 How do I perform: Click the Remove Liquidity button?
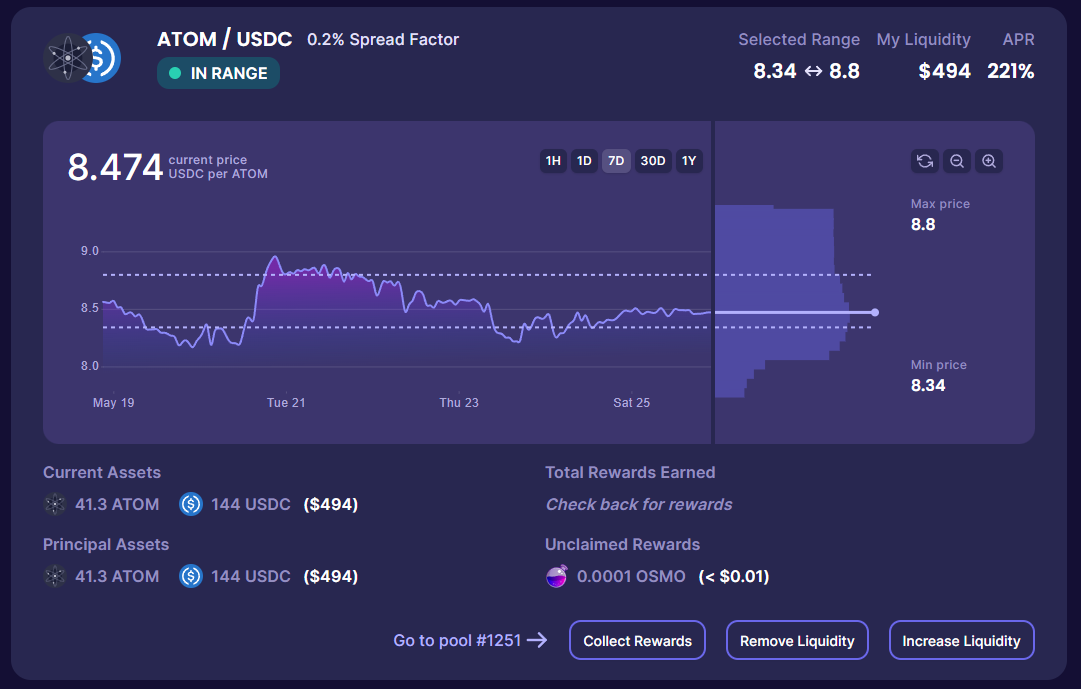pos(797,641)
